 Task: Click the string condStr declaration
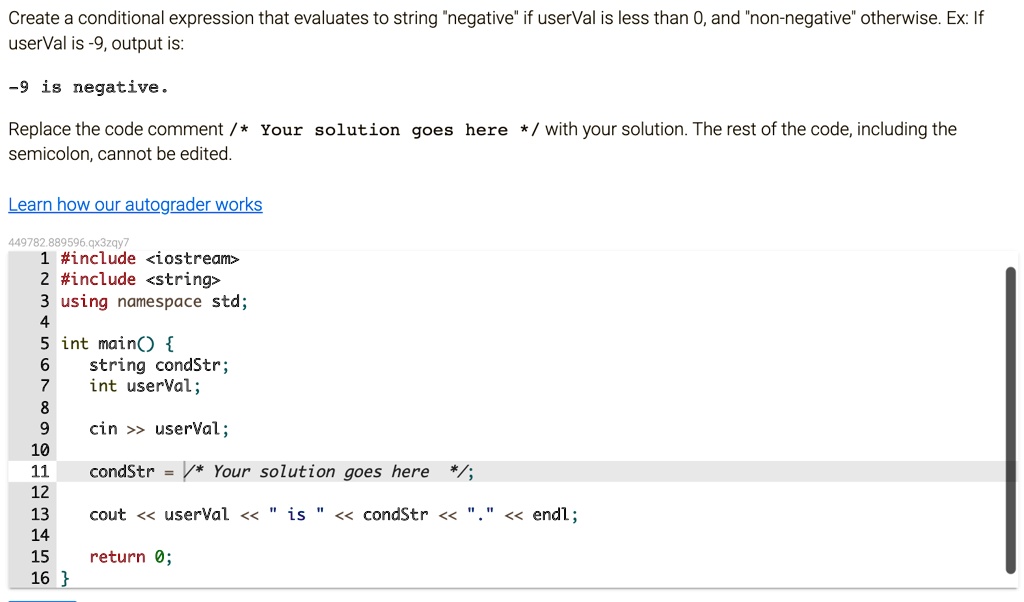pos(159,365)
